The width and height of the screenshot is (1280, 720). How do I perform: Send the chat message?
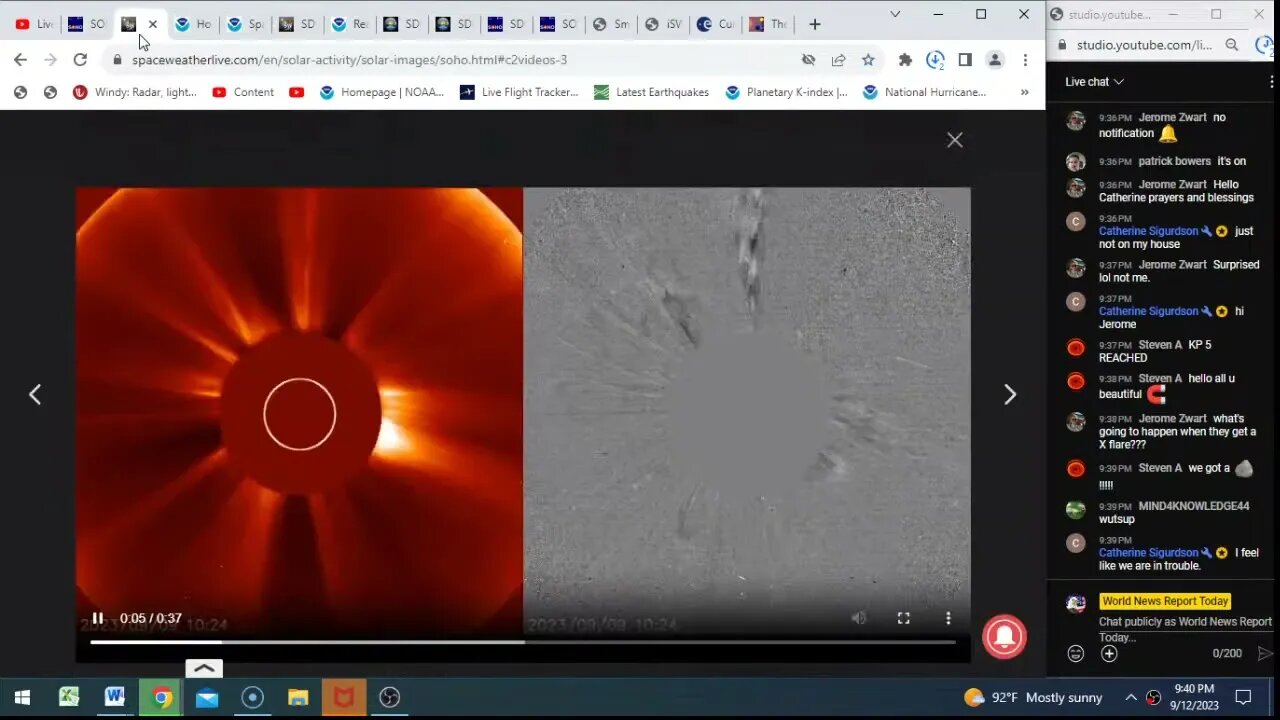(1265, 654)
